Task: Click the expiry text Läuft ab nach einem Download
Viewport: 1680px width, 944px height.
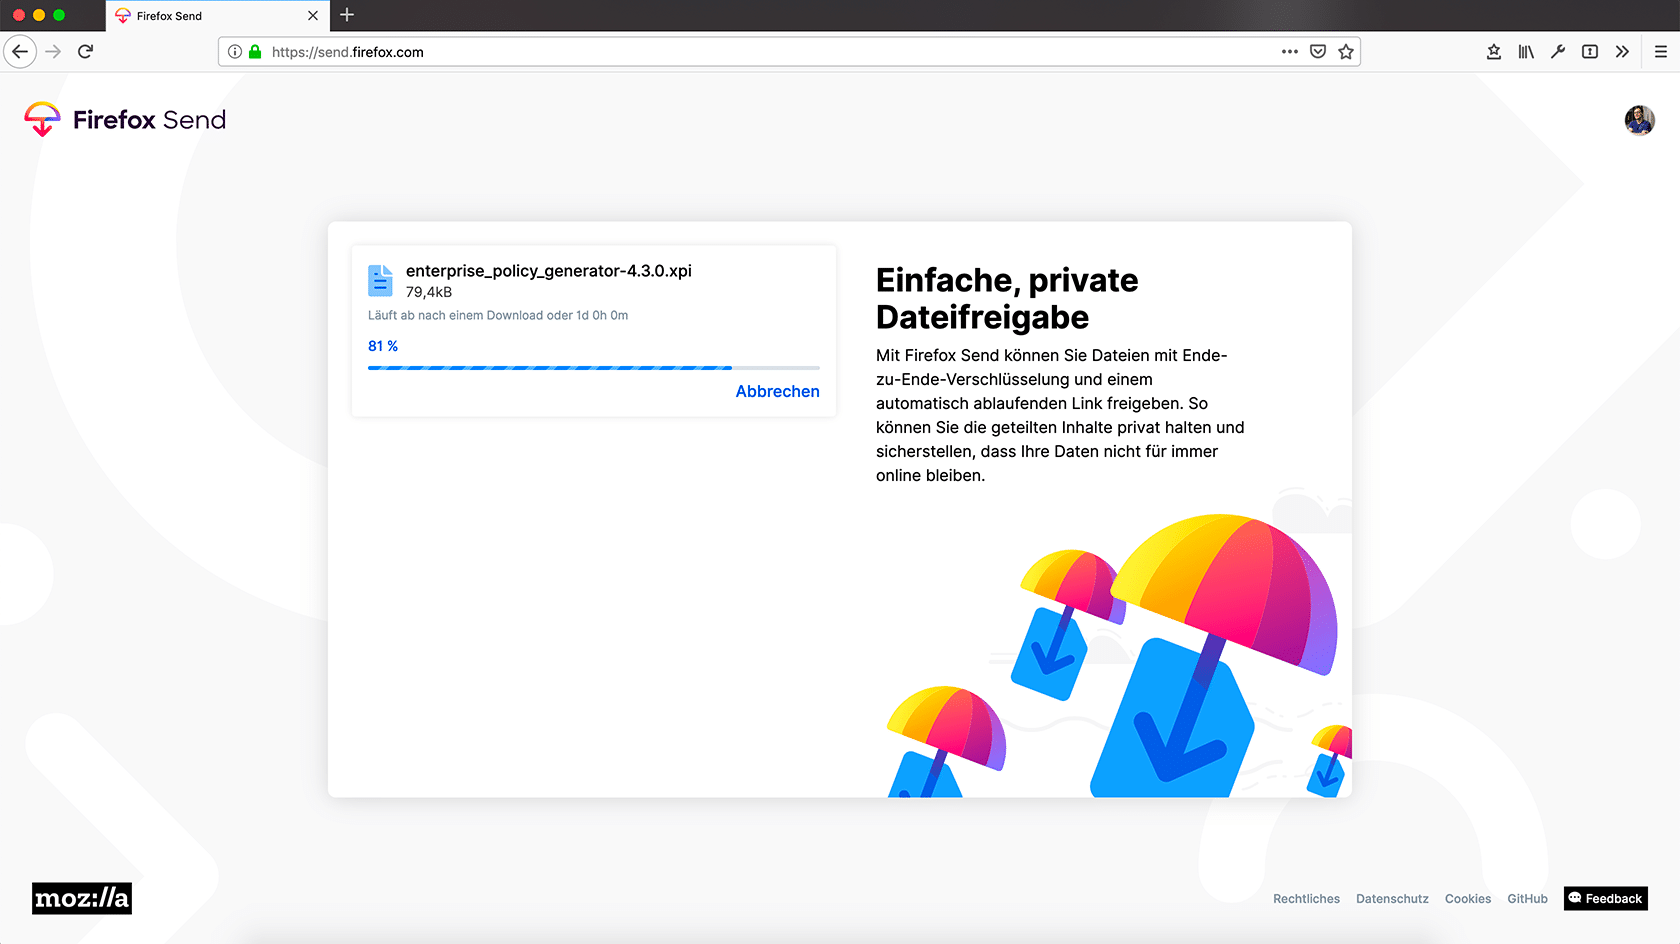Action: coord(498,315)
